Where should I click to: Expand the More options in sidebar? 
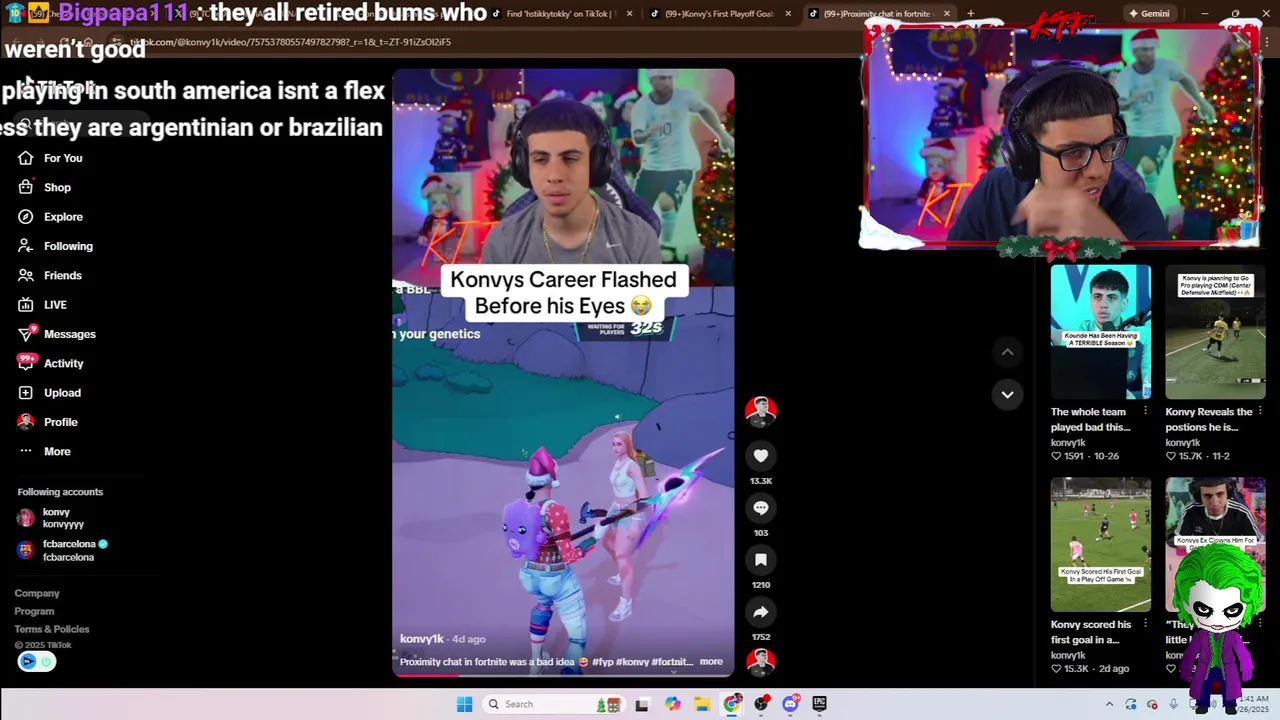click(57, 452)
